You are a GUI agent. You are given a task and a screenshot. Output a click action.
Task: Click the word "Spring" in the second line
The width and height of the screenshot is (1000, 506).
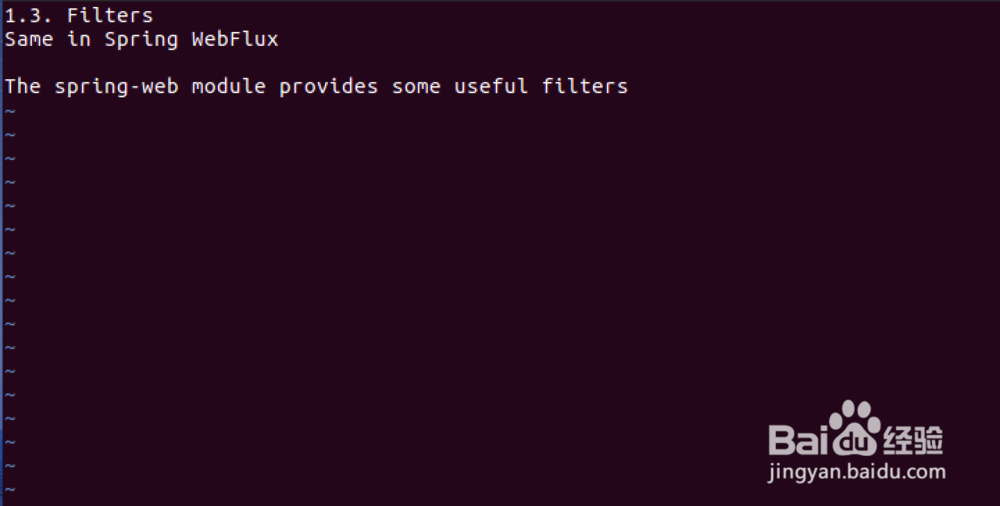pyautogui.click(x=141, y=40)
